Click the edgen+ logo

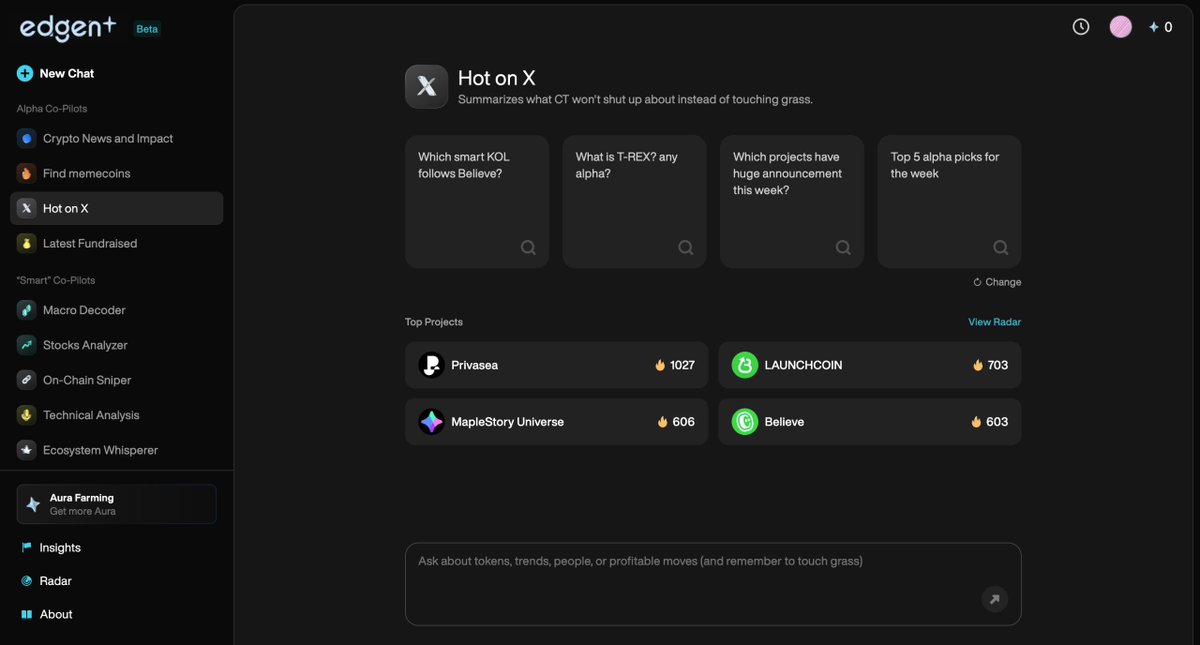click(68, 28)
